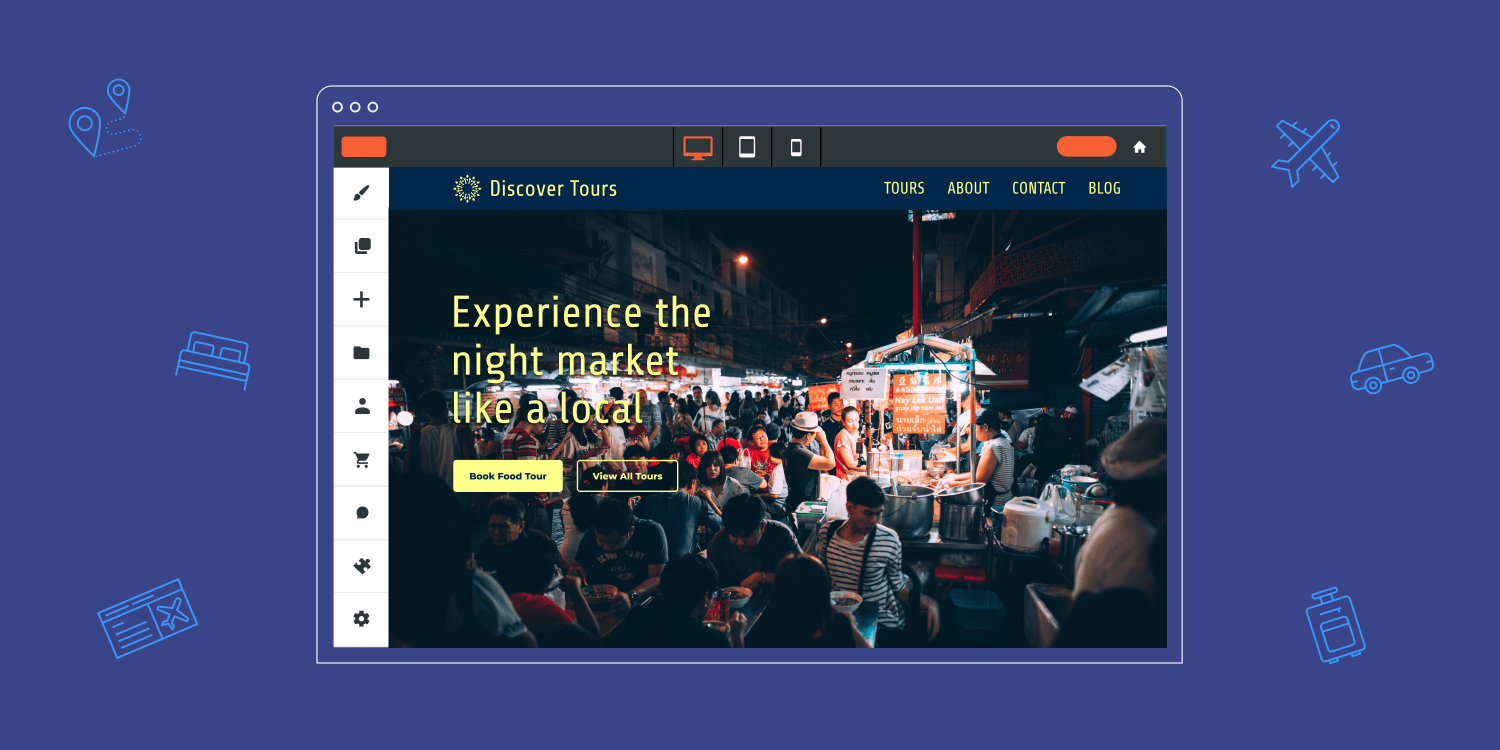Viewport: 1500px width, 750px height.
Task: Switch to desktop preview mode
Action: (698, 147)
